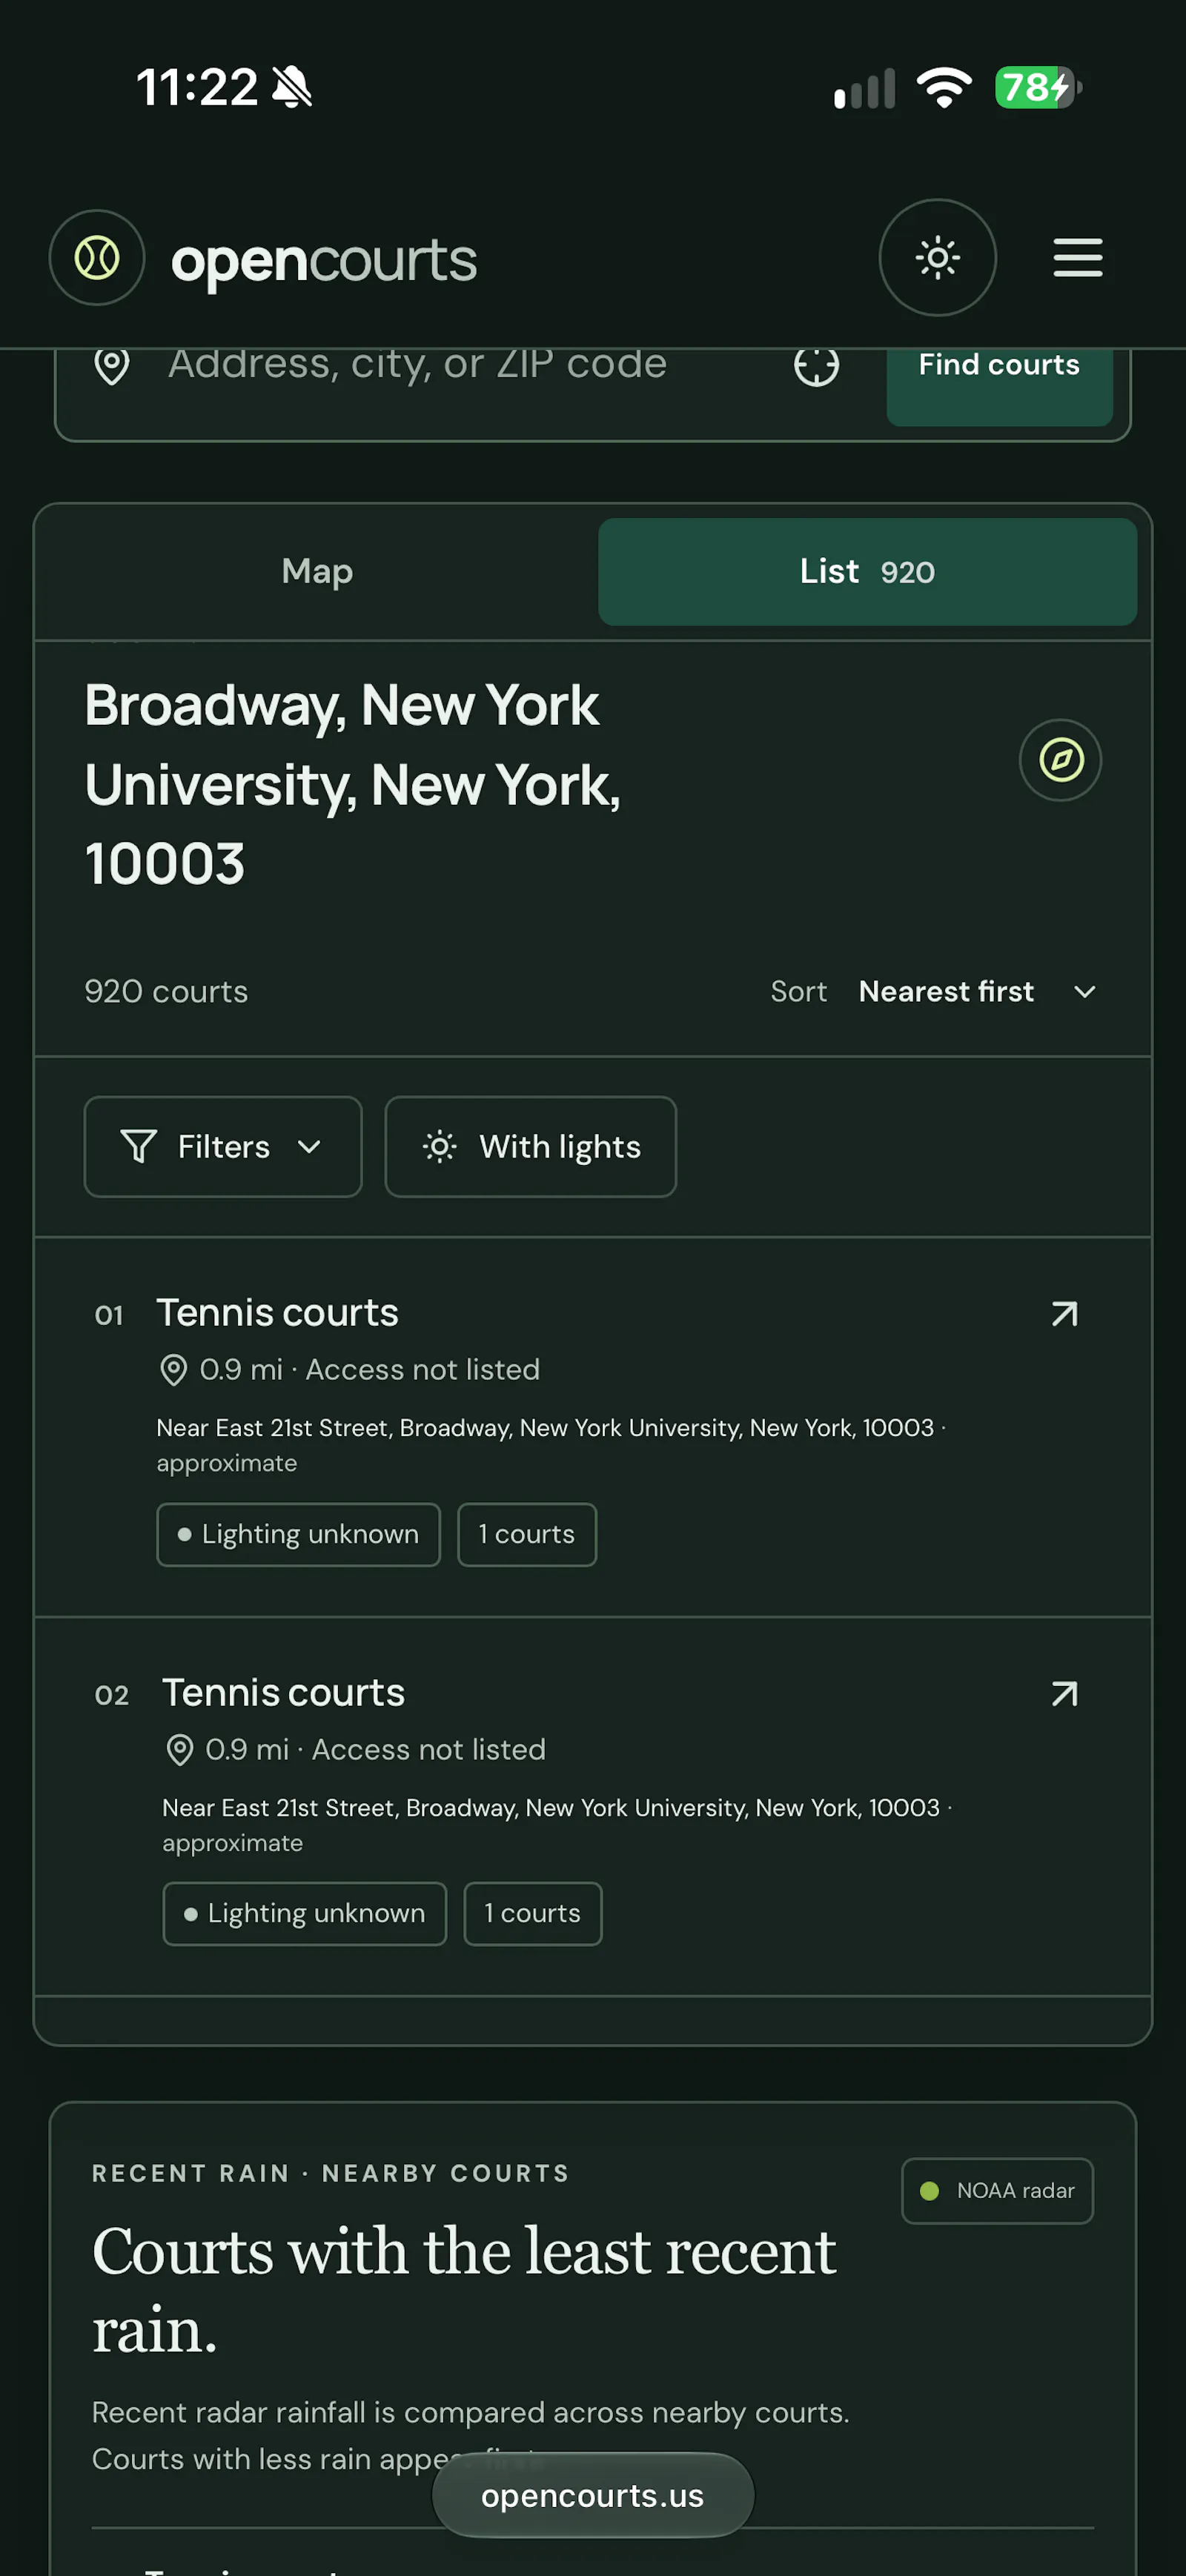Click the 920 courts count text
The image size is (1186, 2576).
166,991
